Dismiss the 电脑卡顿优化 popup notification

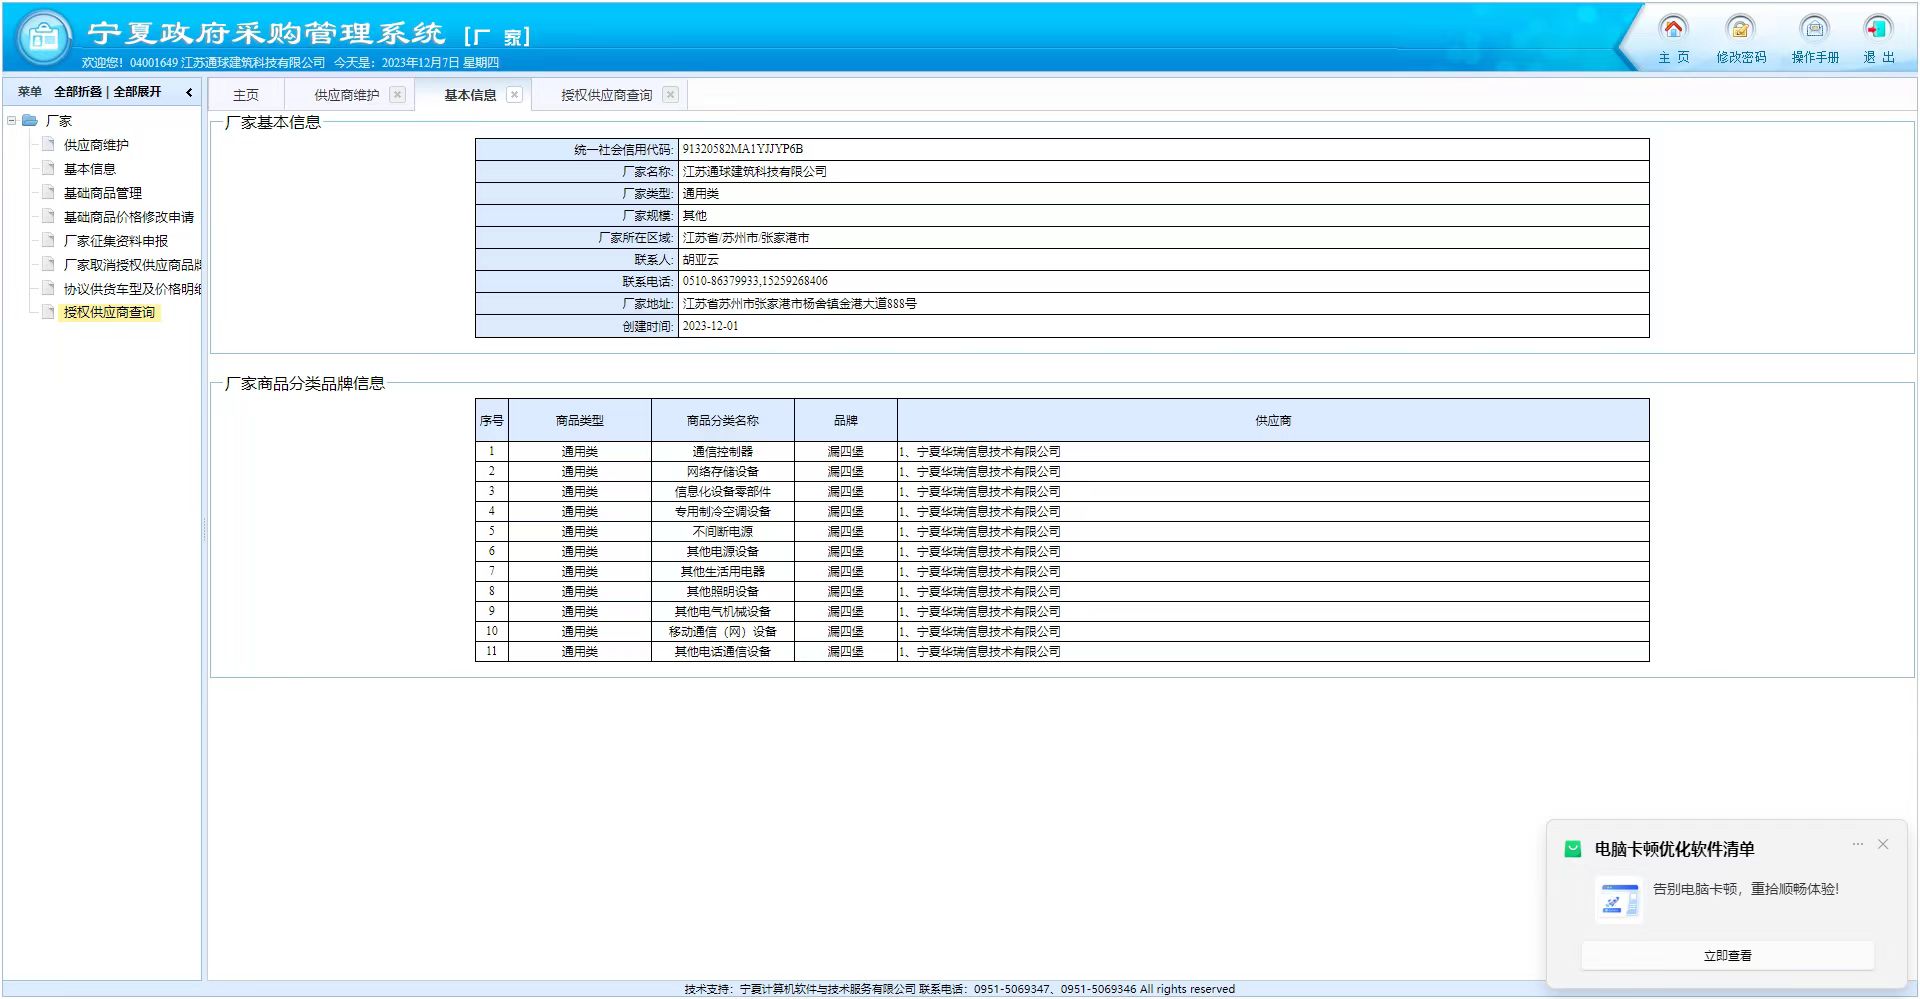1883,844
